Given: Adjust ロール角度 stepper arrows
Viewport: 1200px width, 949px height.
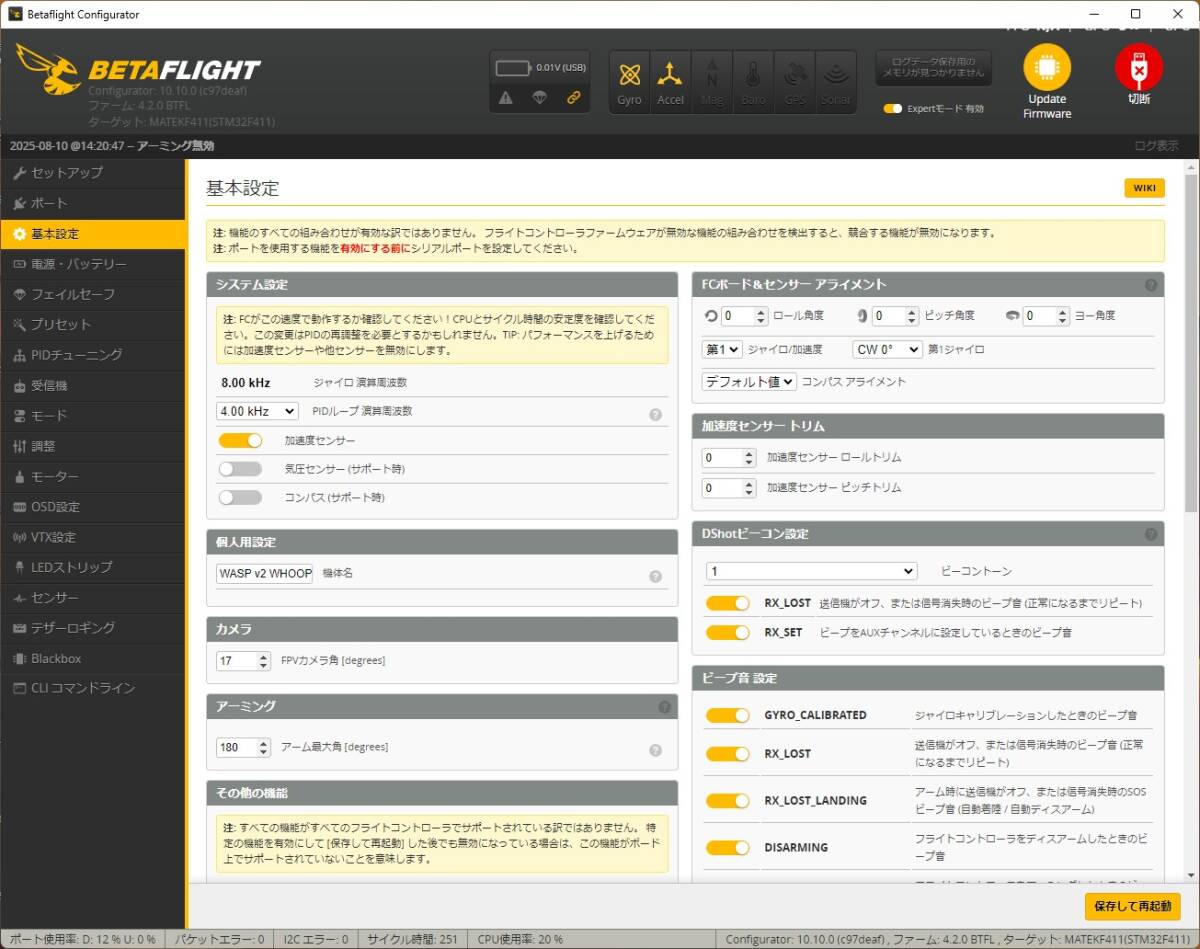Looking at the screenshot, I should tap(762, 316).
